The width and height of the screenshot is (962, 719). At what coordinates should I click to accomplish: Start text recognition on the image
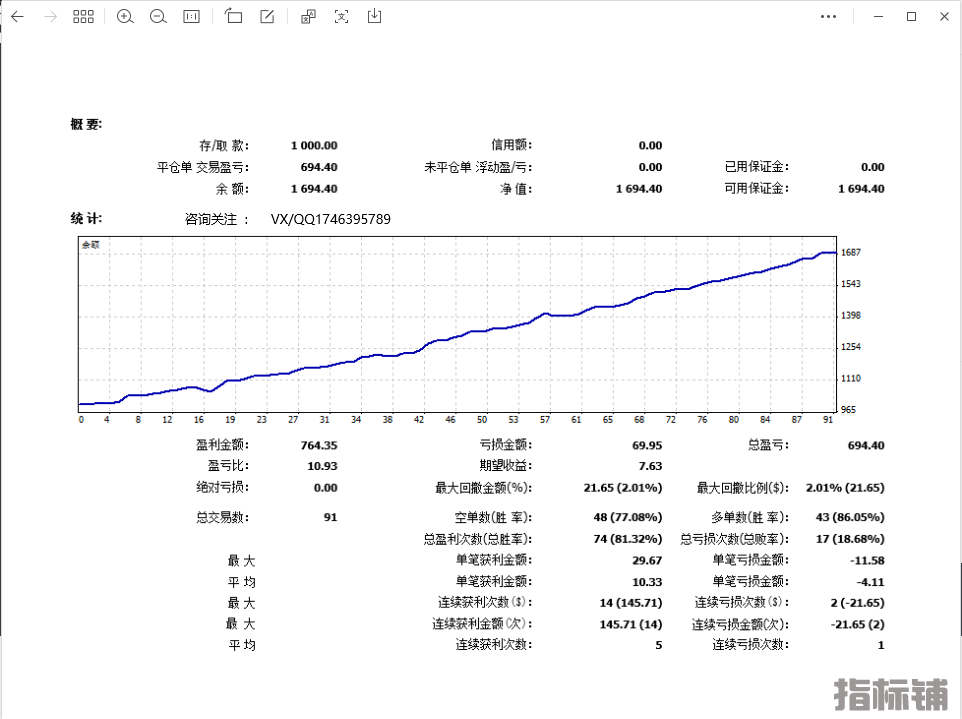click(x=342, y=17)
